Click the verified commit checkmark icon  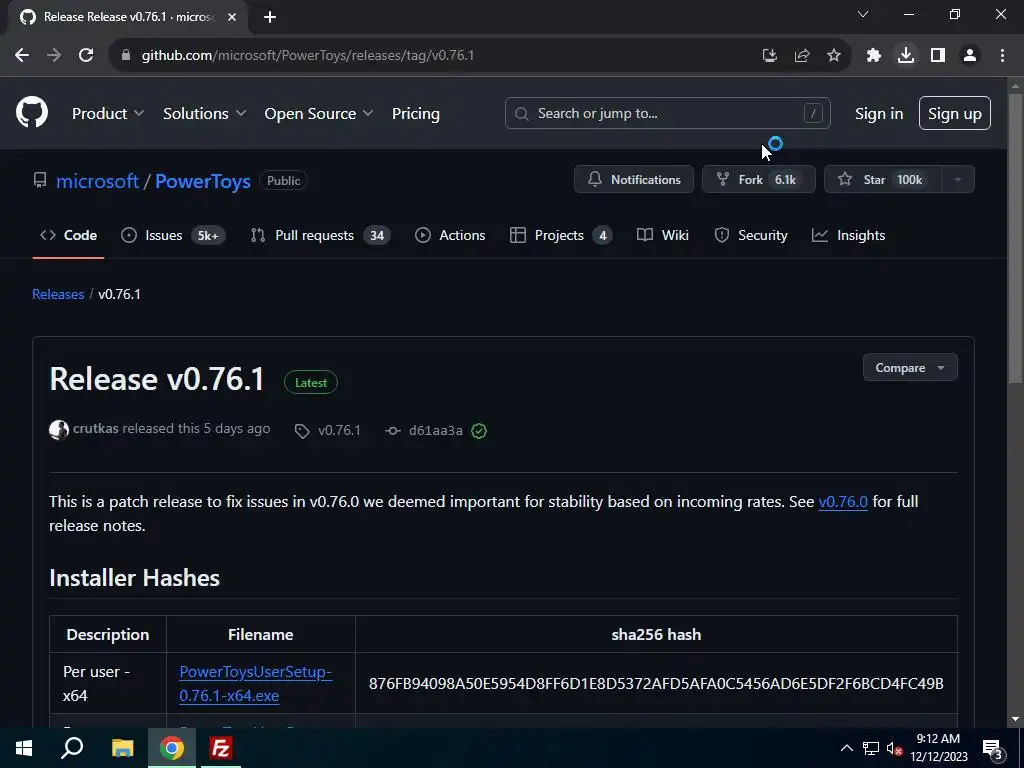click(x=479, y=431)
